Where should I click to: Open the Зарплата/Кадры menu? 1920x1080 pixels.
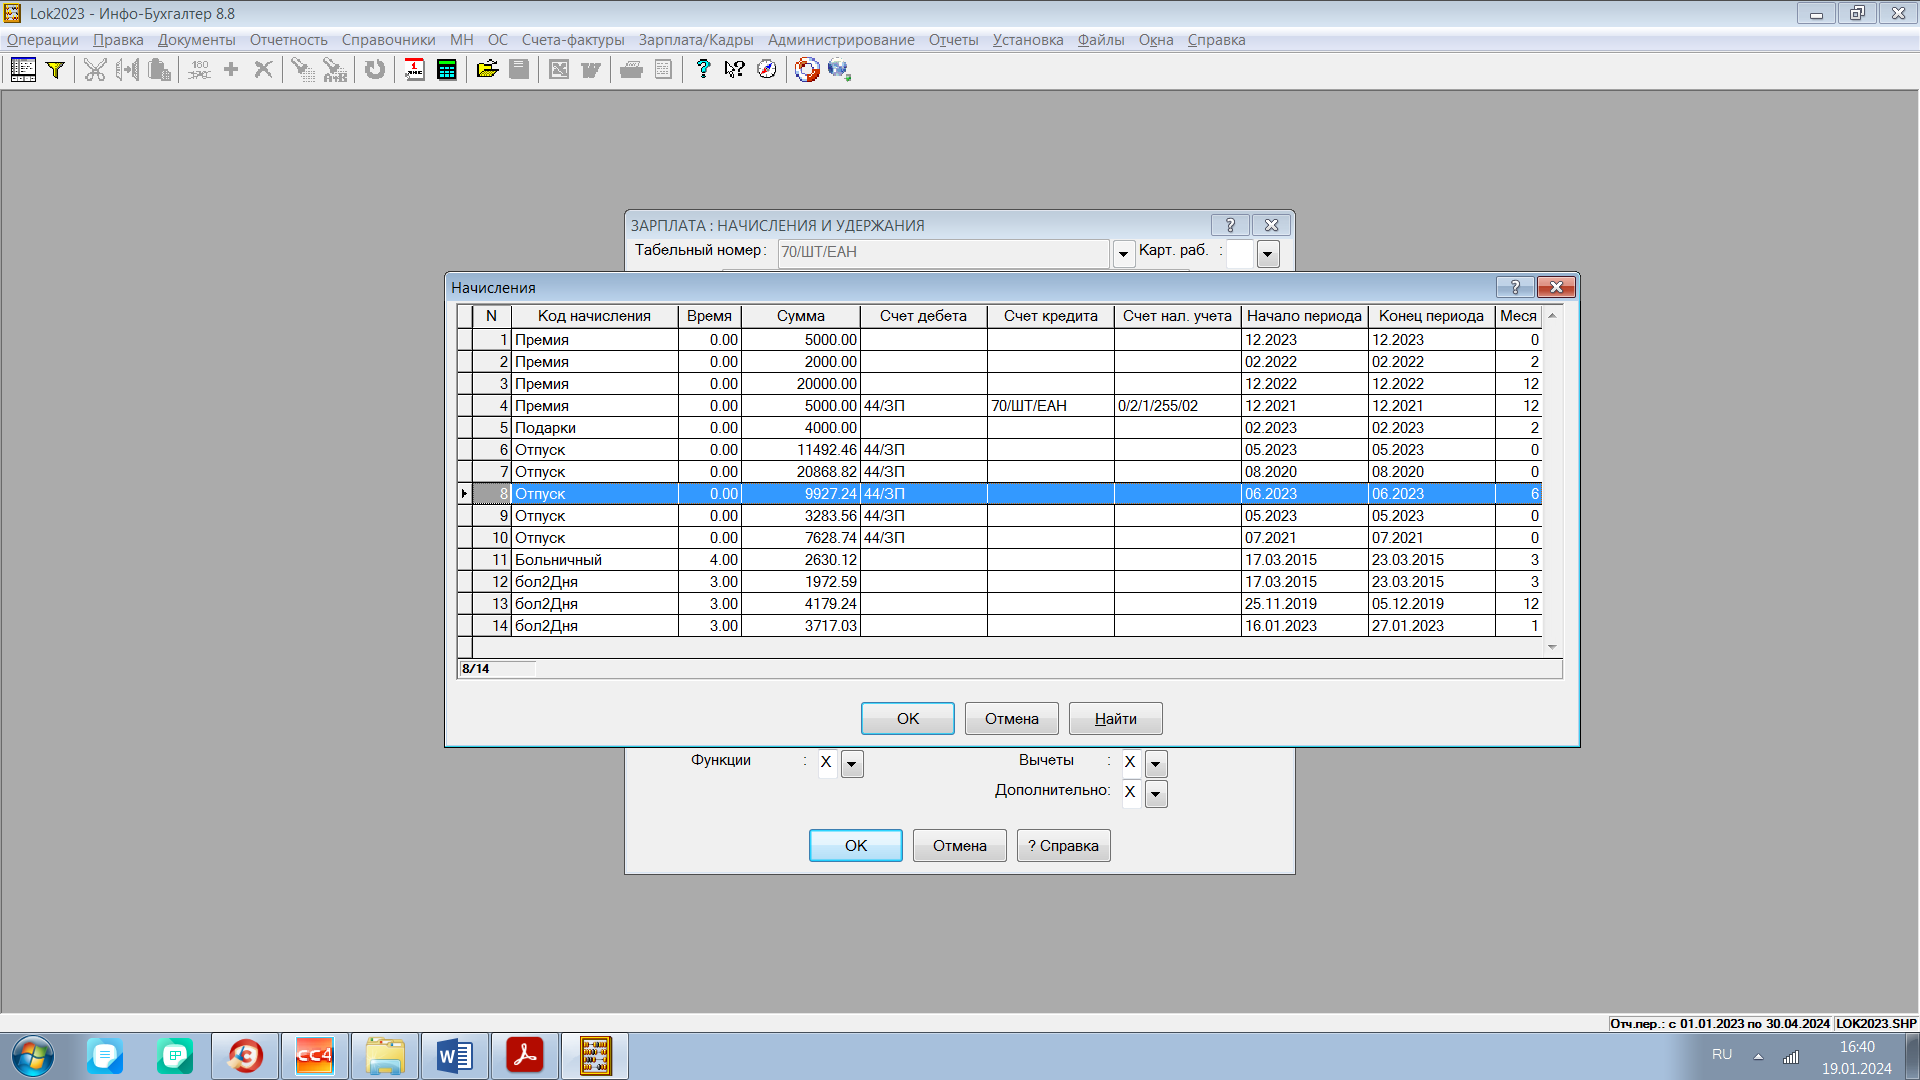(696, 40)
